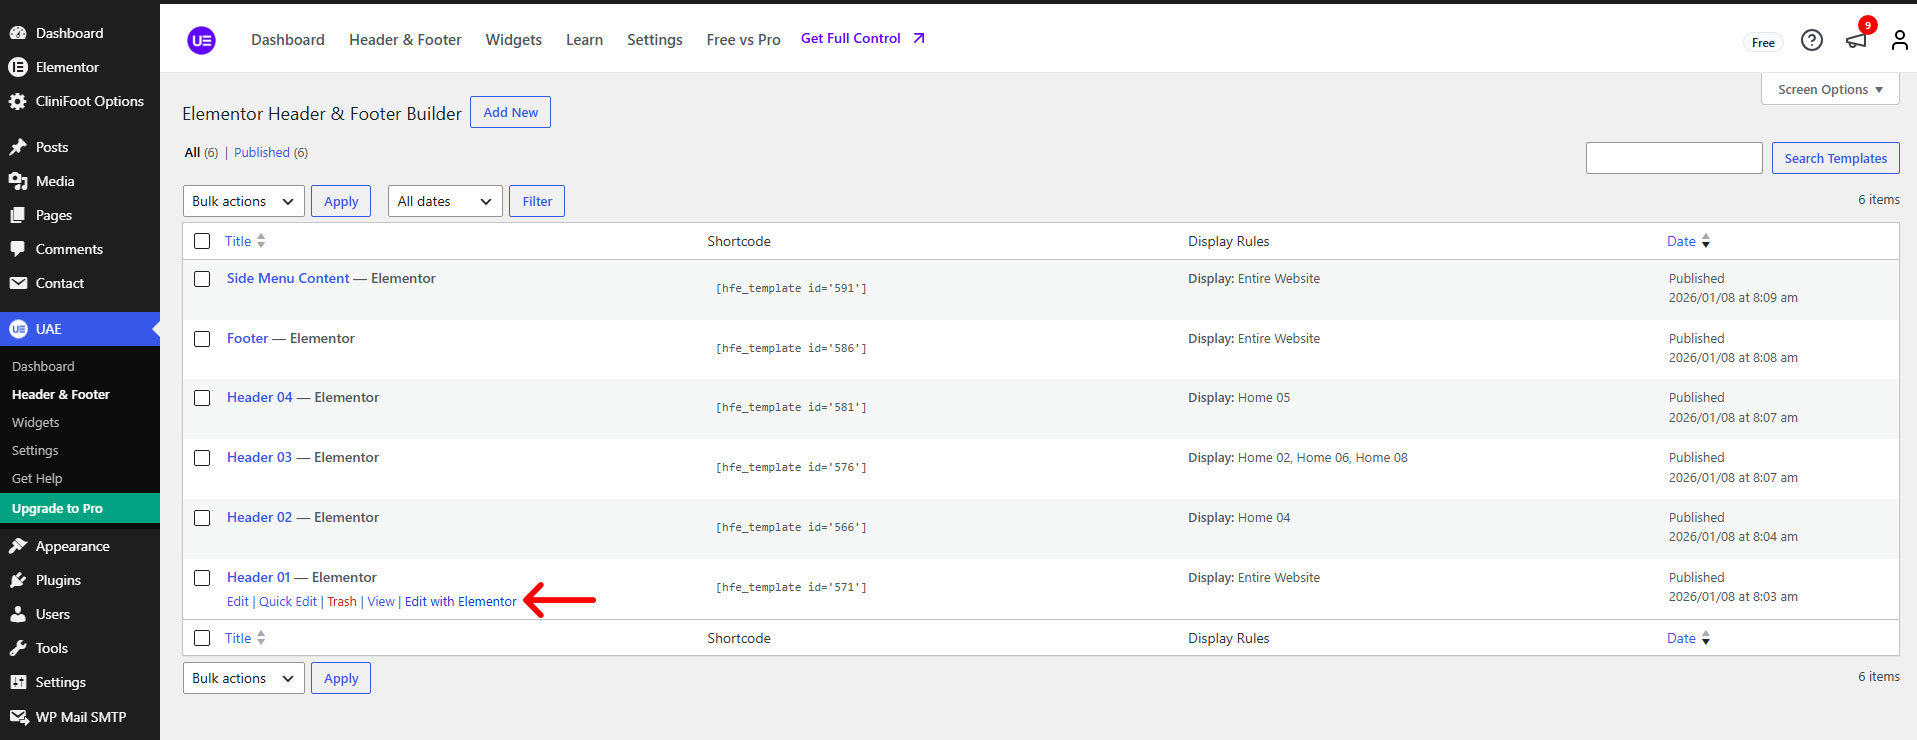Image resolution: width=1917 pixels, height=740 pixels.
Task: Select the Header 04 row checkbox
Action: click(202, 398)
